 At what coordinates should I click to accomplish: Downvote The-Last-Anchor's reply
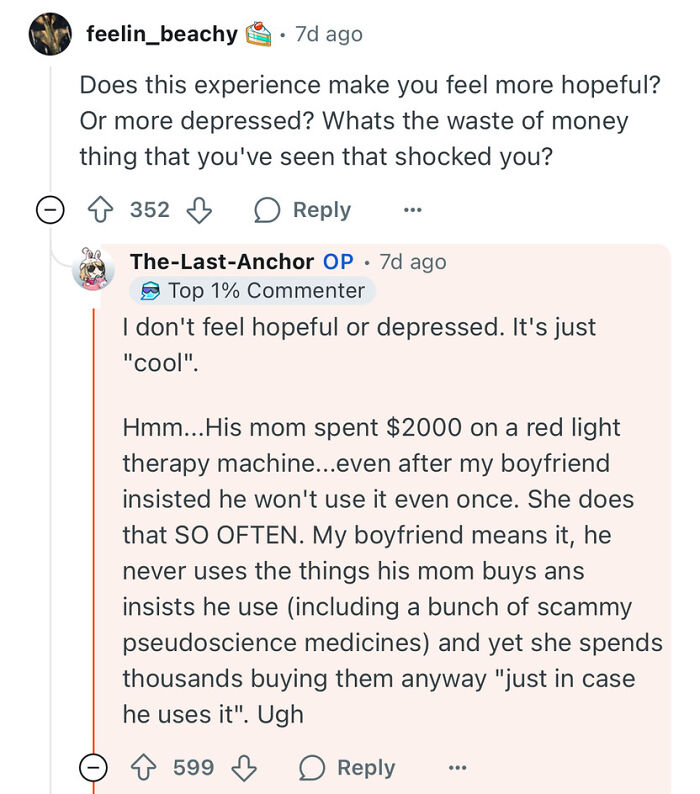click(x=243, y=767)
